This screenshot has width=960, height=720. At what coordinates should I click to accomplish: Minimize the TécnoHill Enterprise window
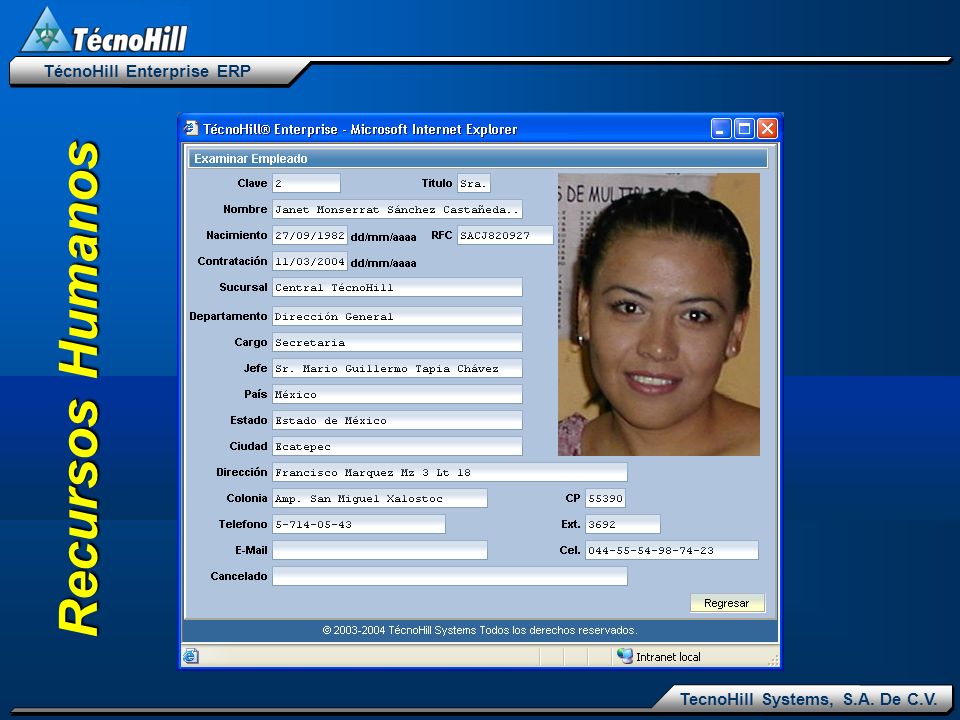tap(721, 129)
